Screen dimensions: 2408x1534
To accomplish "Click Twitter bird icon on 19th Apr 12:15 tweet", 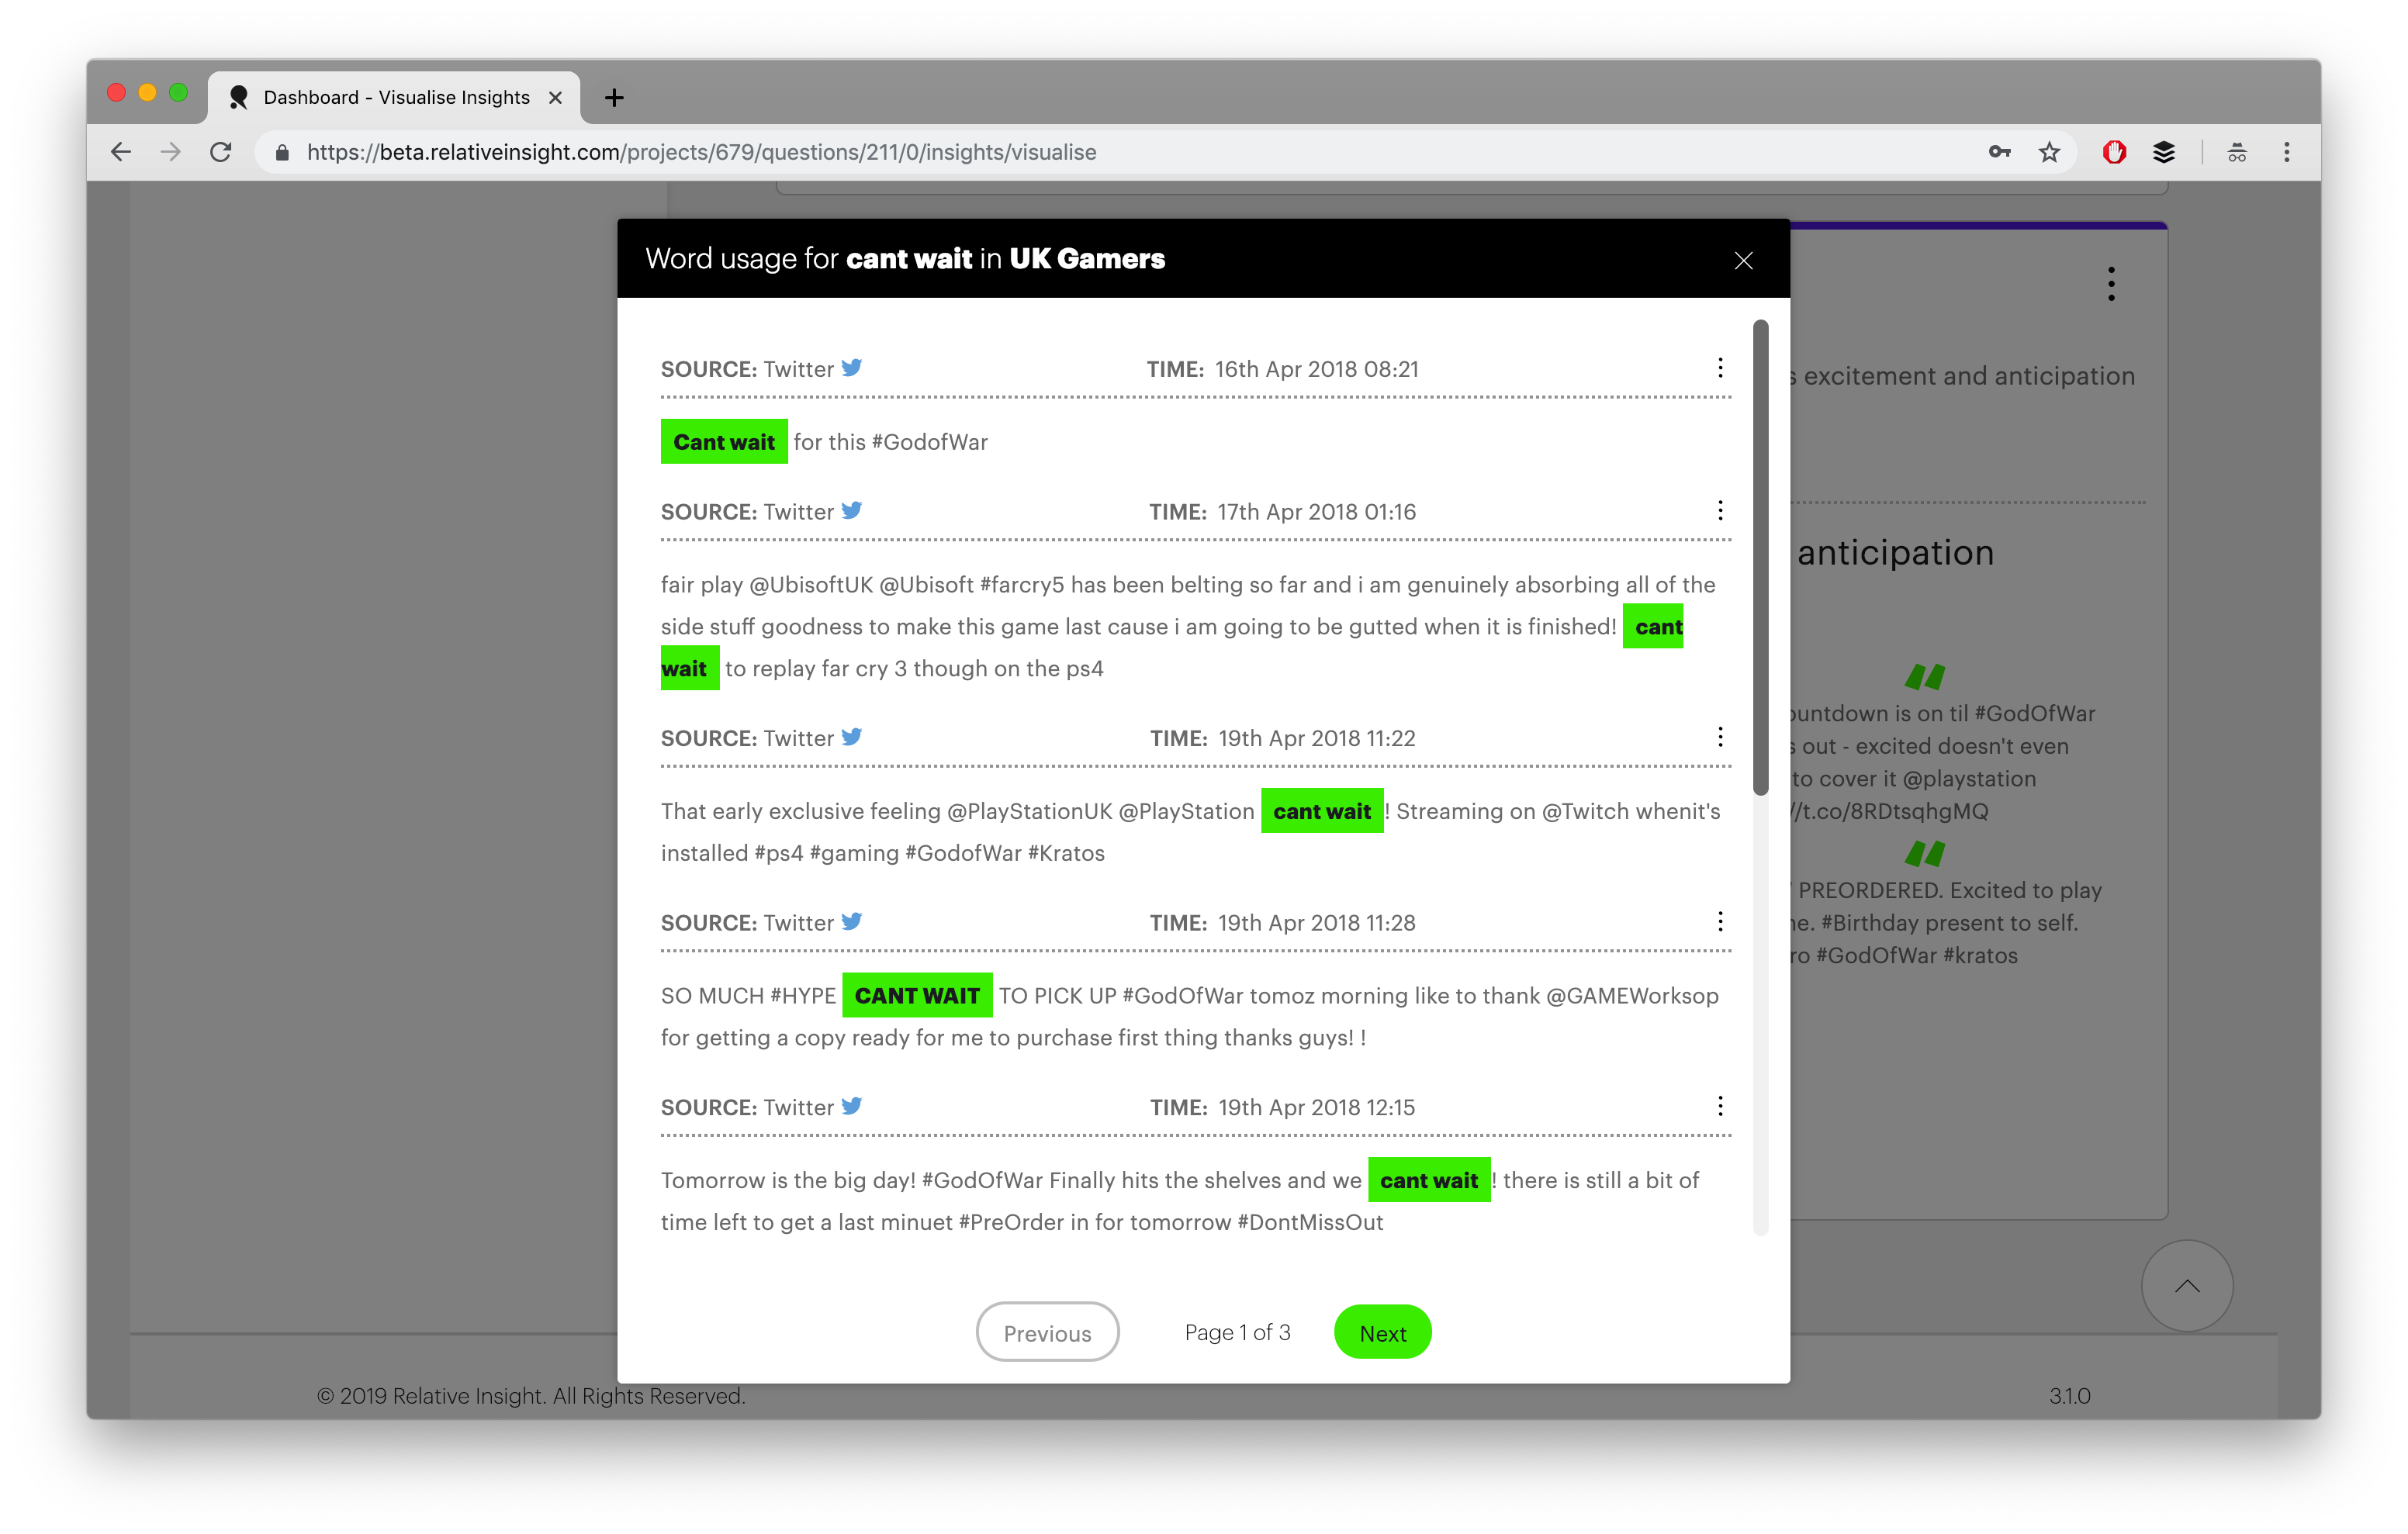I will [852, 1106].
